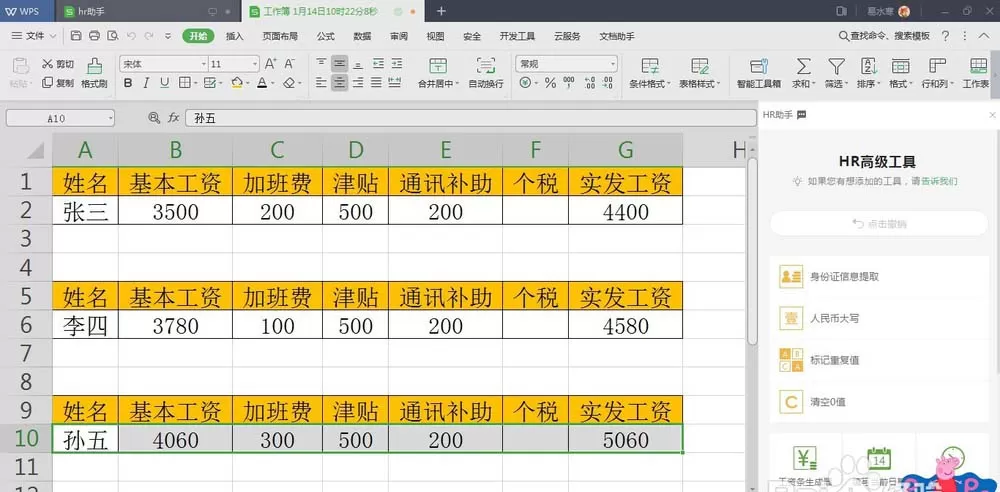This screenshot has height=492, width=1000.
Task: Select the Format Painter (格式刷) tool
Action: [94, 73]
